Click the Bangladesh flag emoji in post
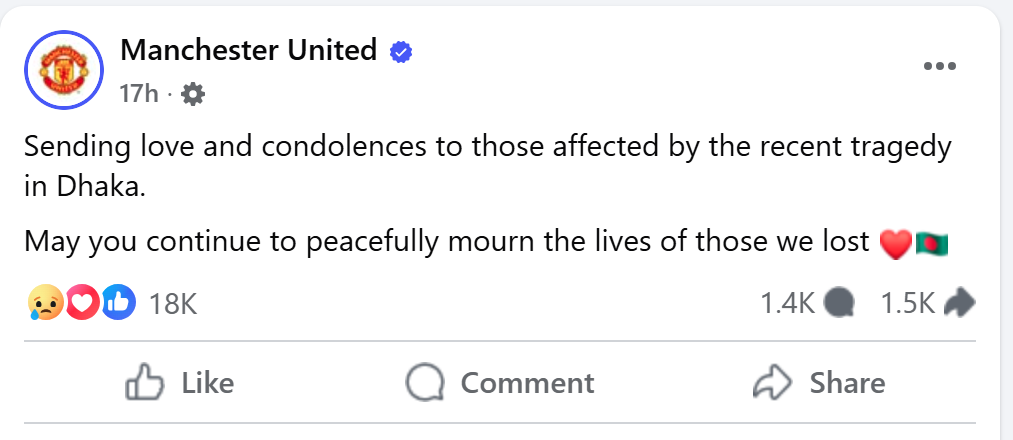This screenshot has width=1013, height=440. pyautogui.click(x=932, y=244)
